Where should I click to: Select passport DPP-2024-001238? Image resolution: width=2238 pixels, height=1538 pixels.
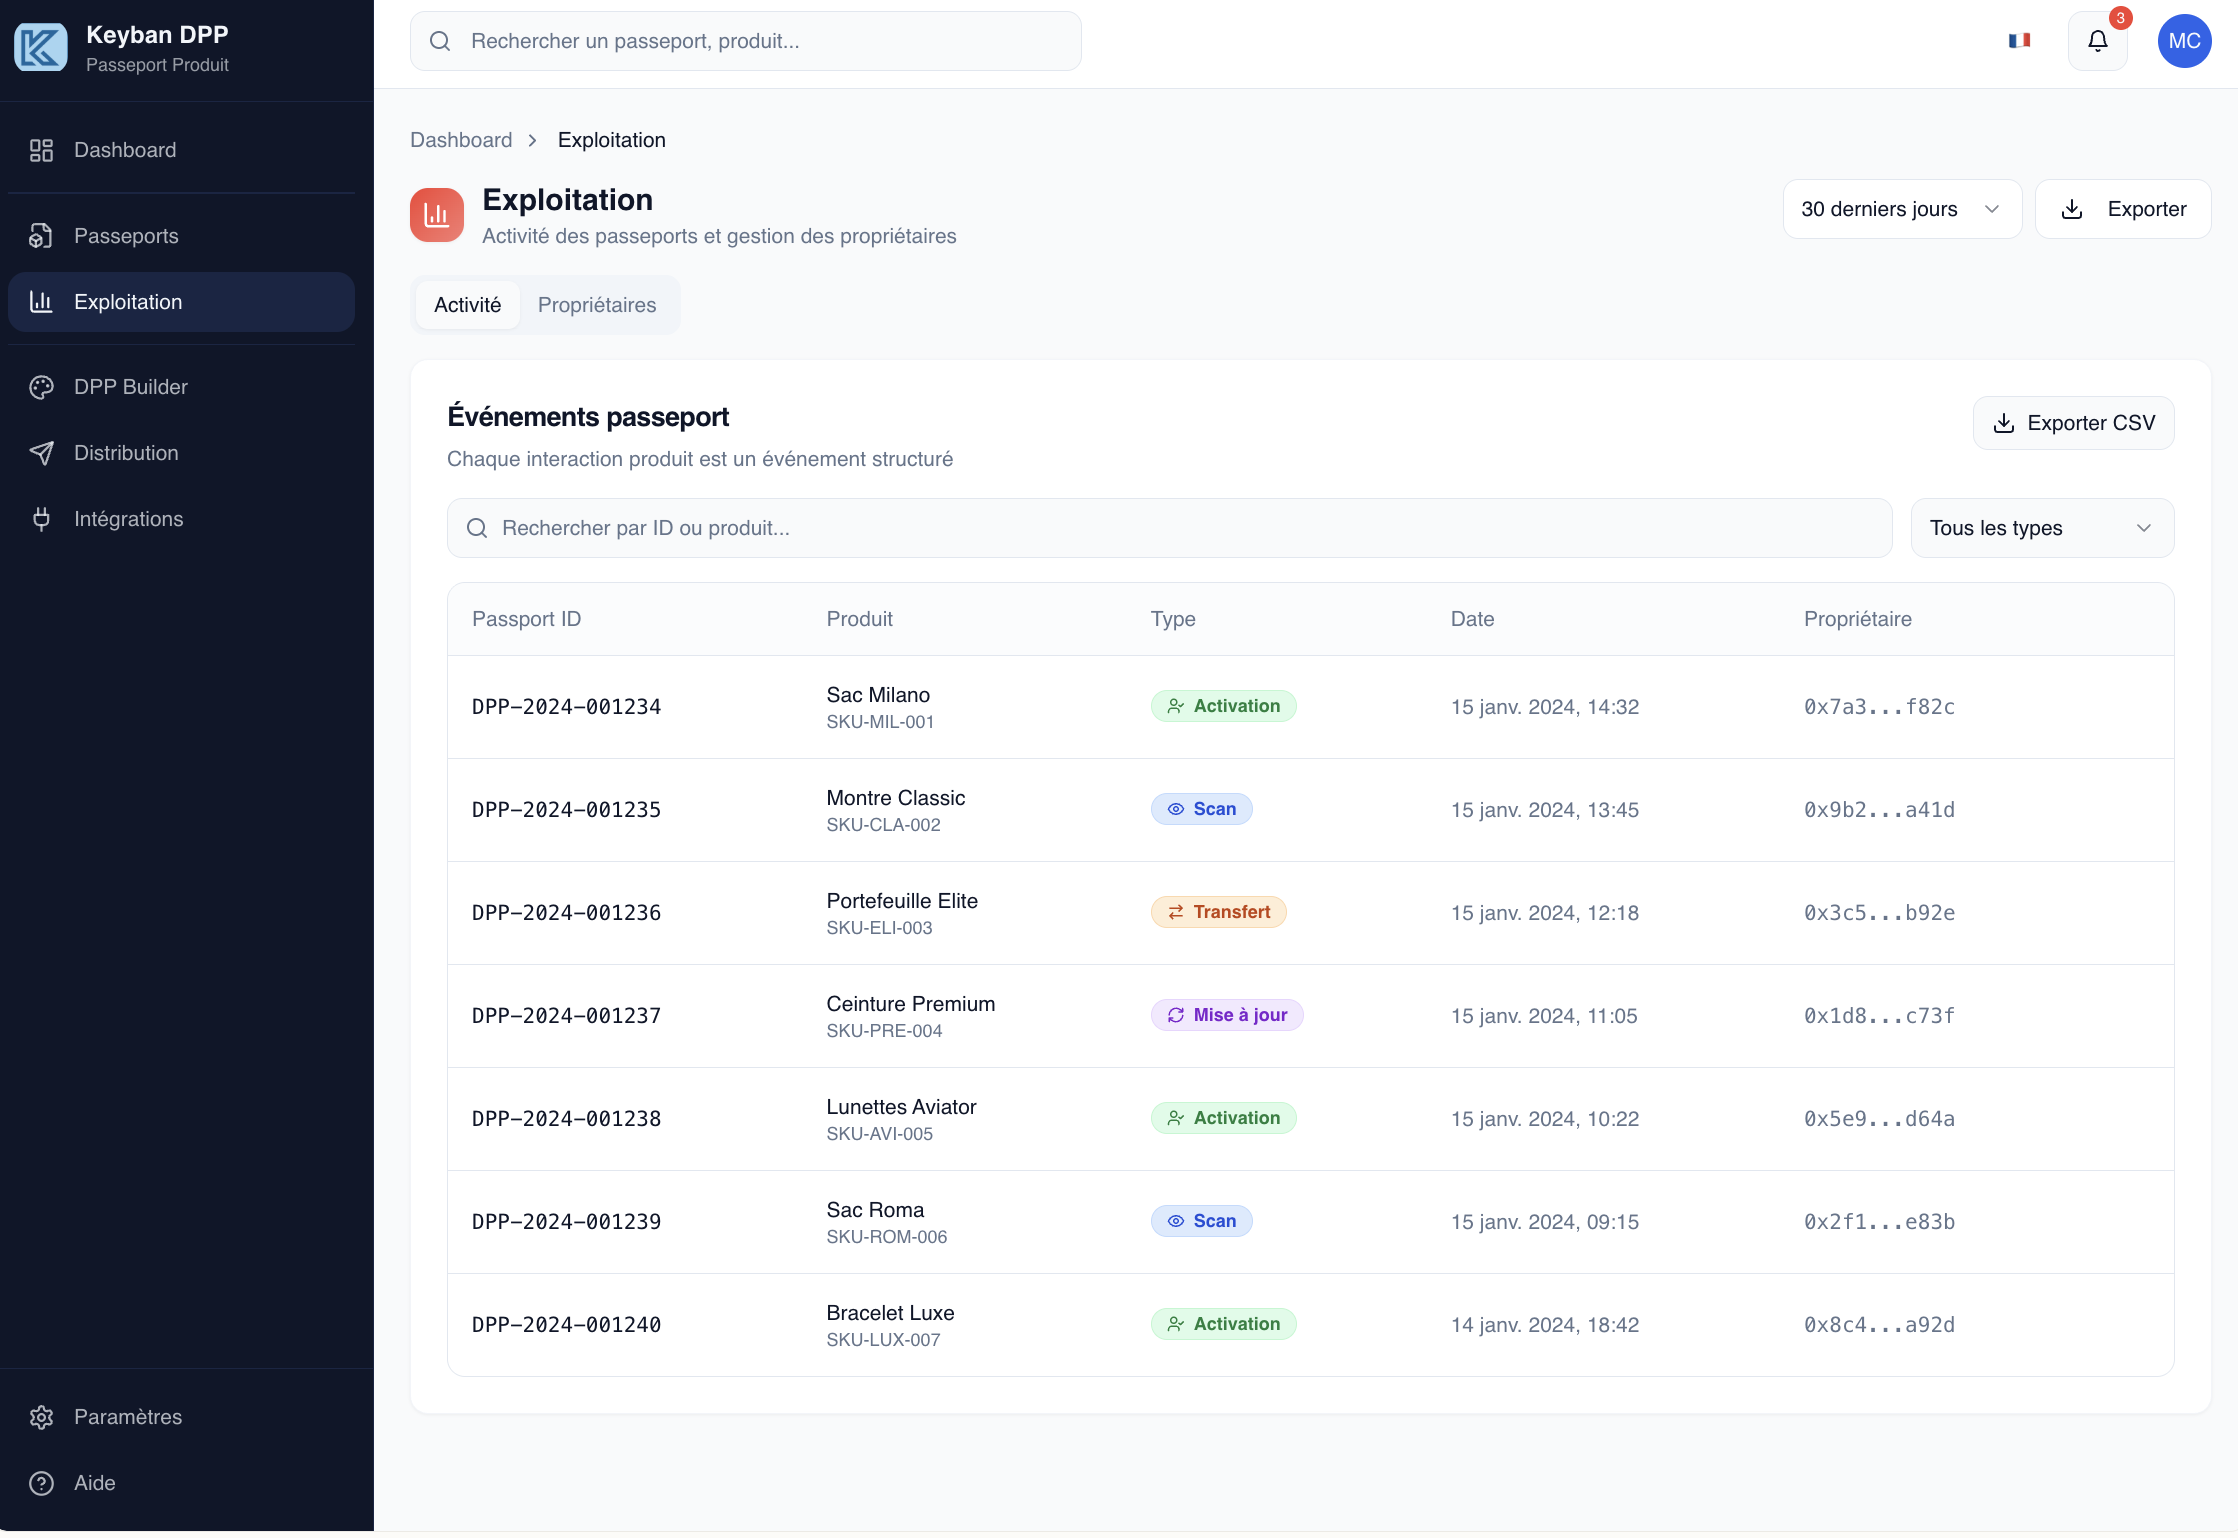tap(567, 1119)
